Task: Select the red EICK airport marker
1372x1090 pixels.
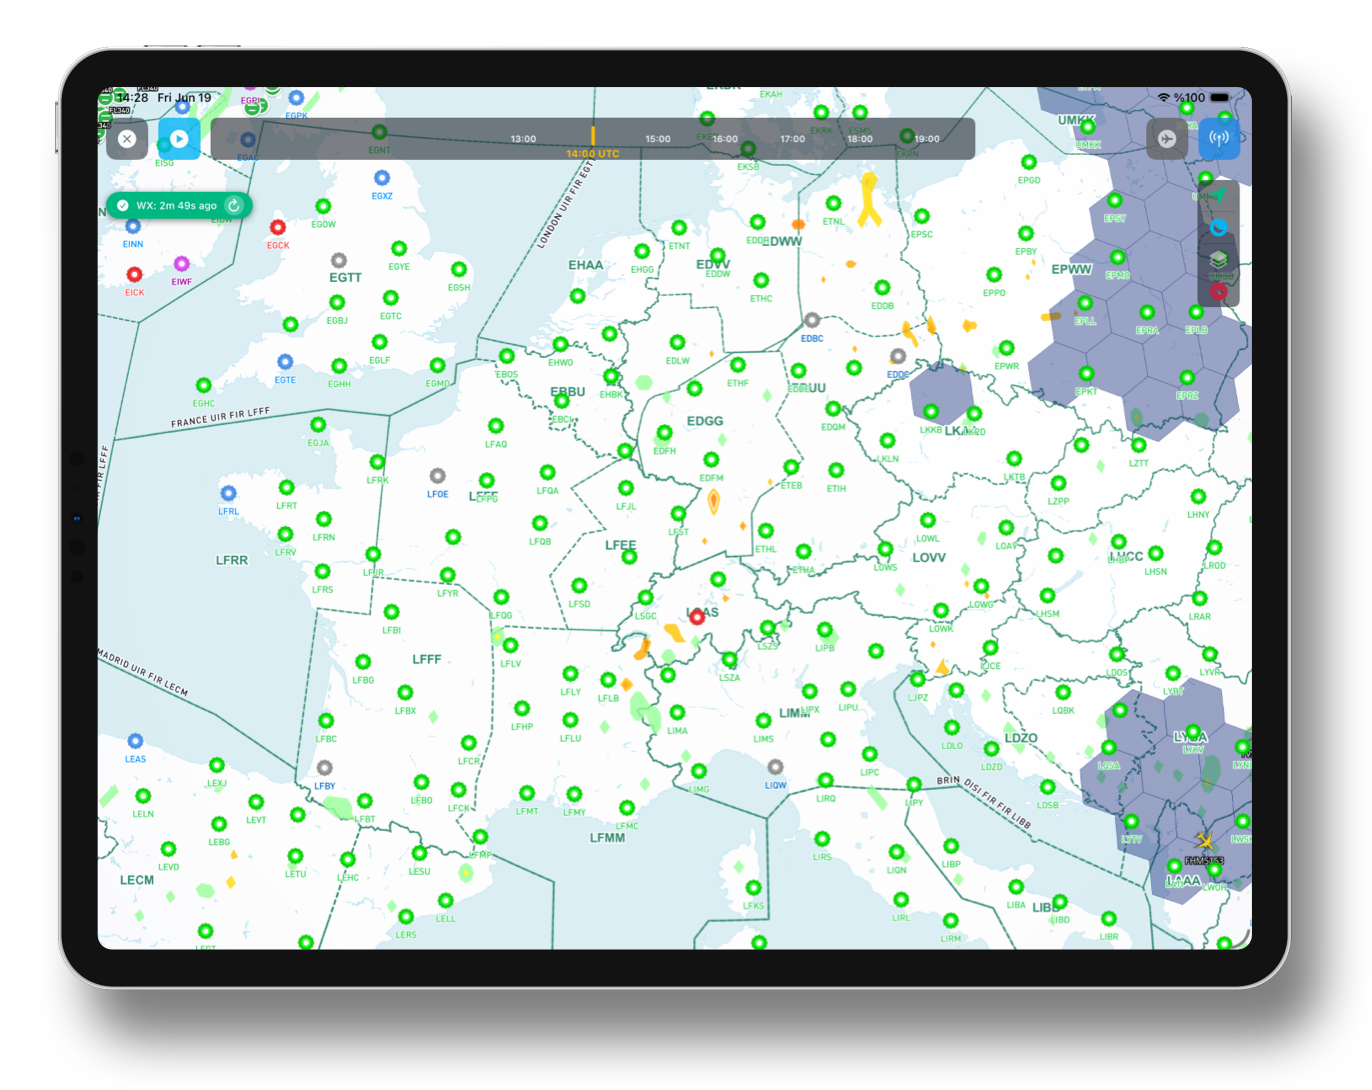Action: click(x=134, y=274)
